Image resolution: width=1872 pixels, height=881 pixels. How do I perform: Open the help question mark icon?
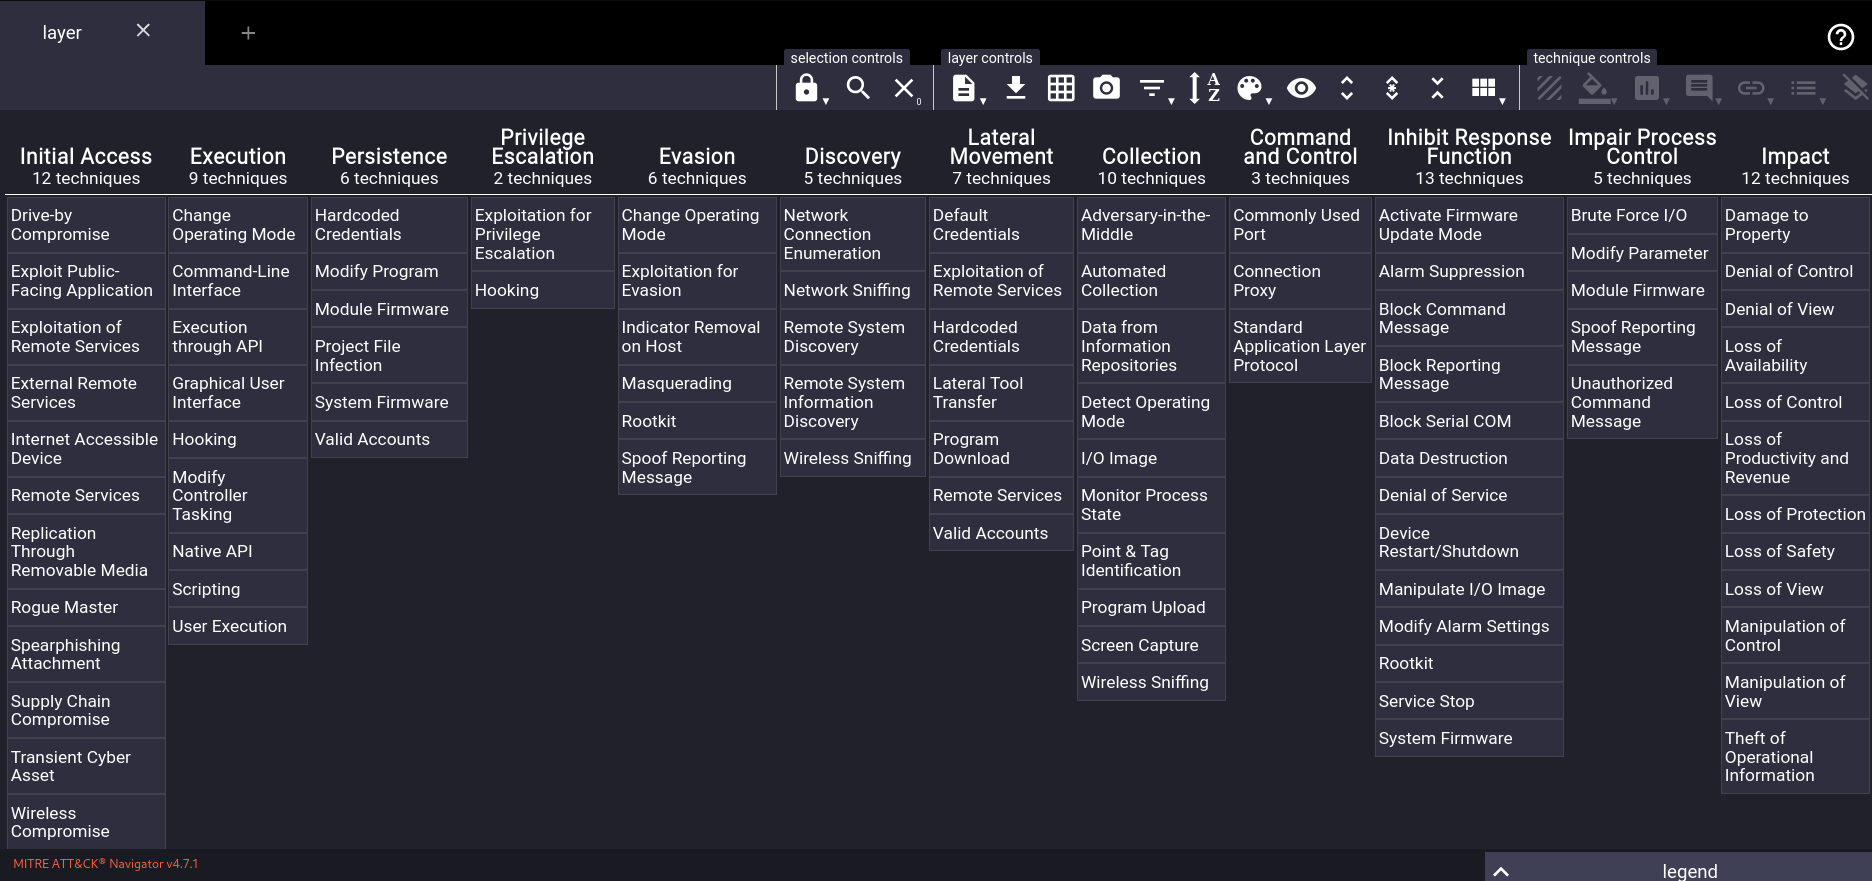click(1840, 37)
